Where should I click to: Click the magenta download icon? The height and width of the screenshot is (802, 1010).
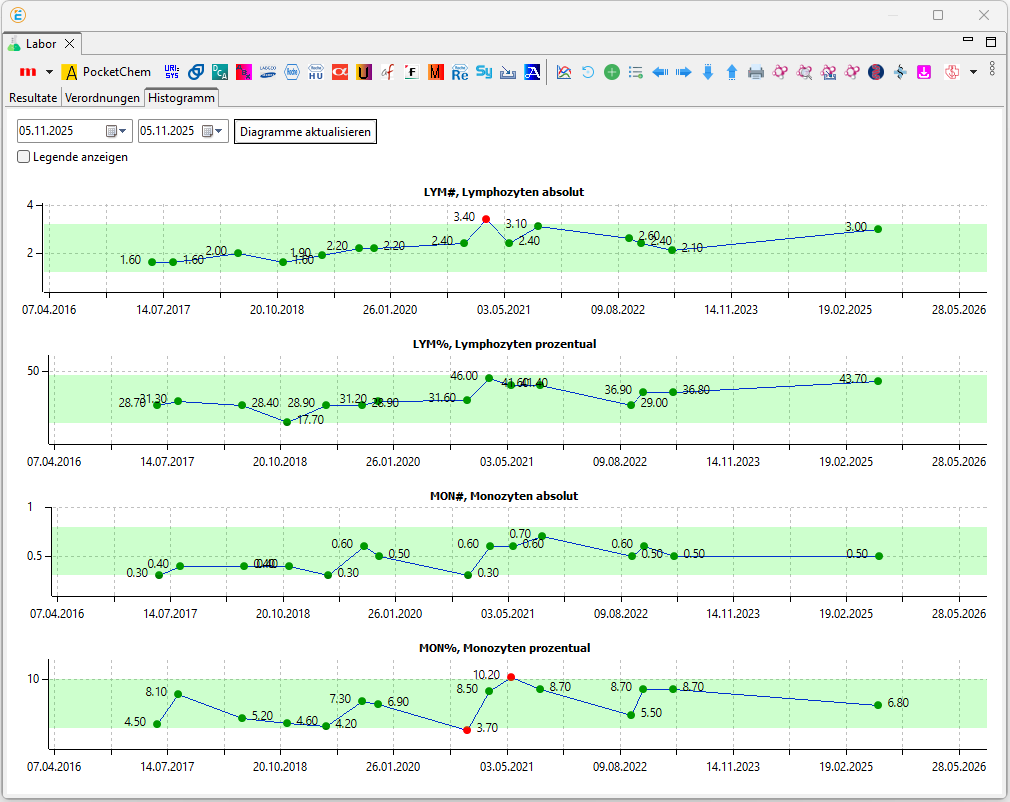(924, 72)
